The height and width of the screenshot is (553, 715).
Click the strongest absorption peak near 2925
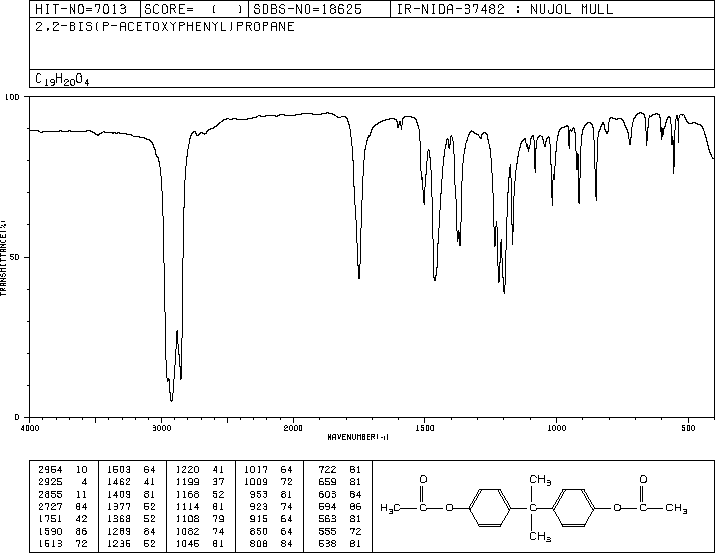[171, 400]
